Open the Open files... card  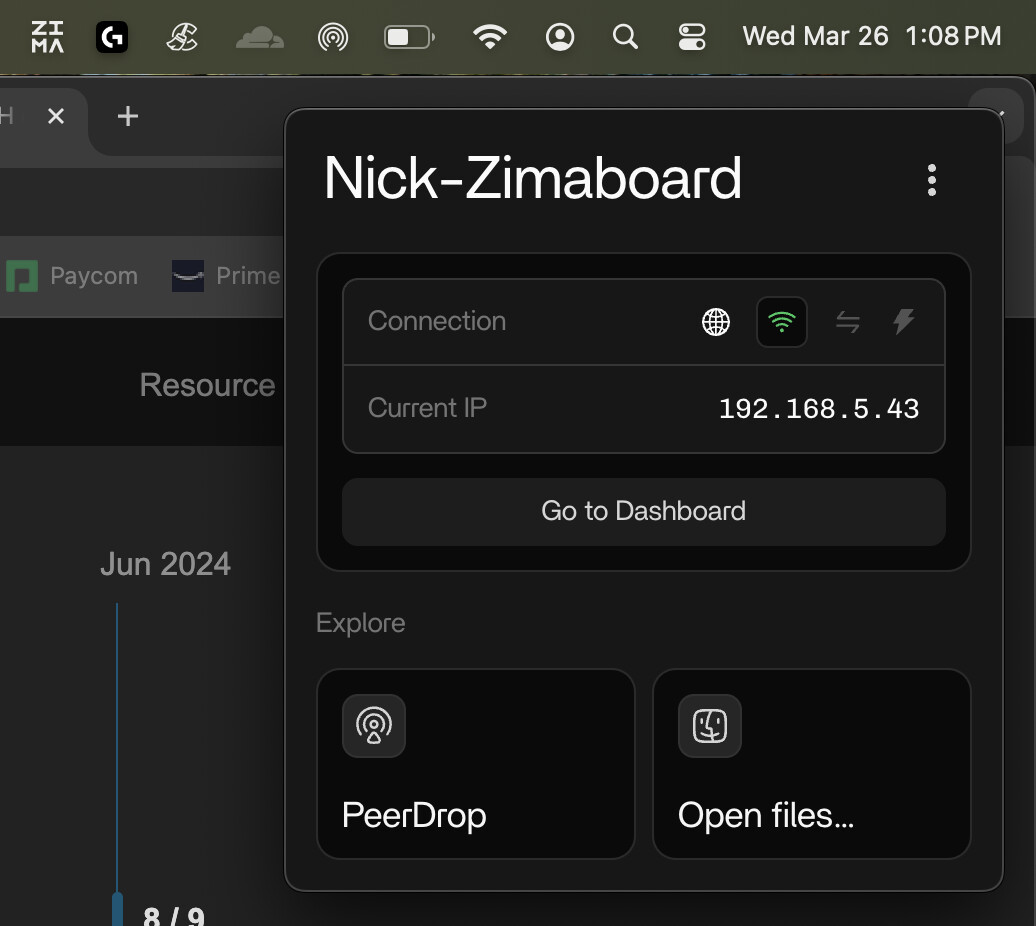[x=811, y=764]
